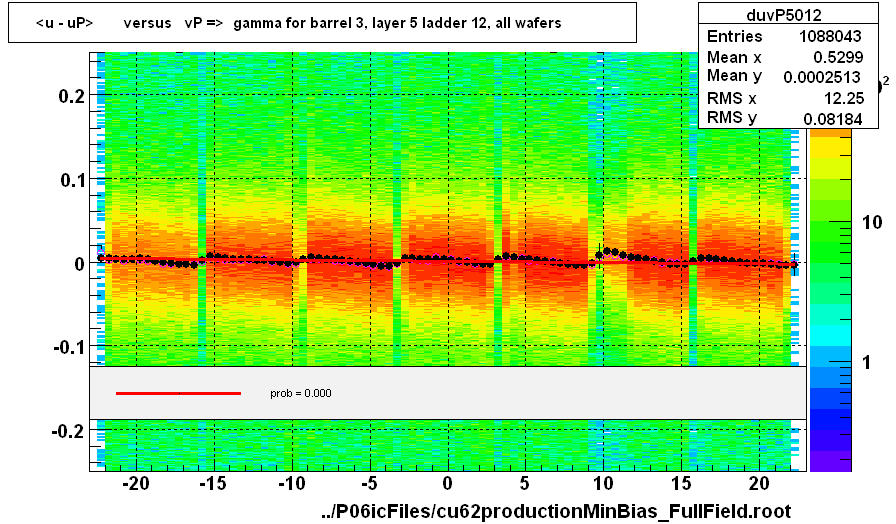
Task: Click the y-axis label '-0.2'
Action: 69,431
